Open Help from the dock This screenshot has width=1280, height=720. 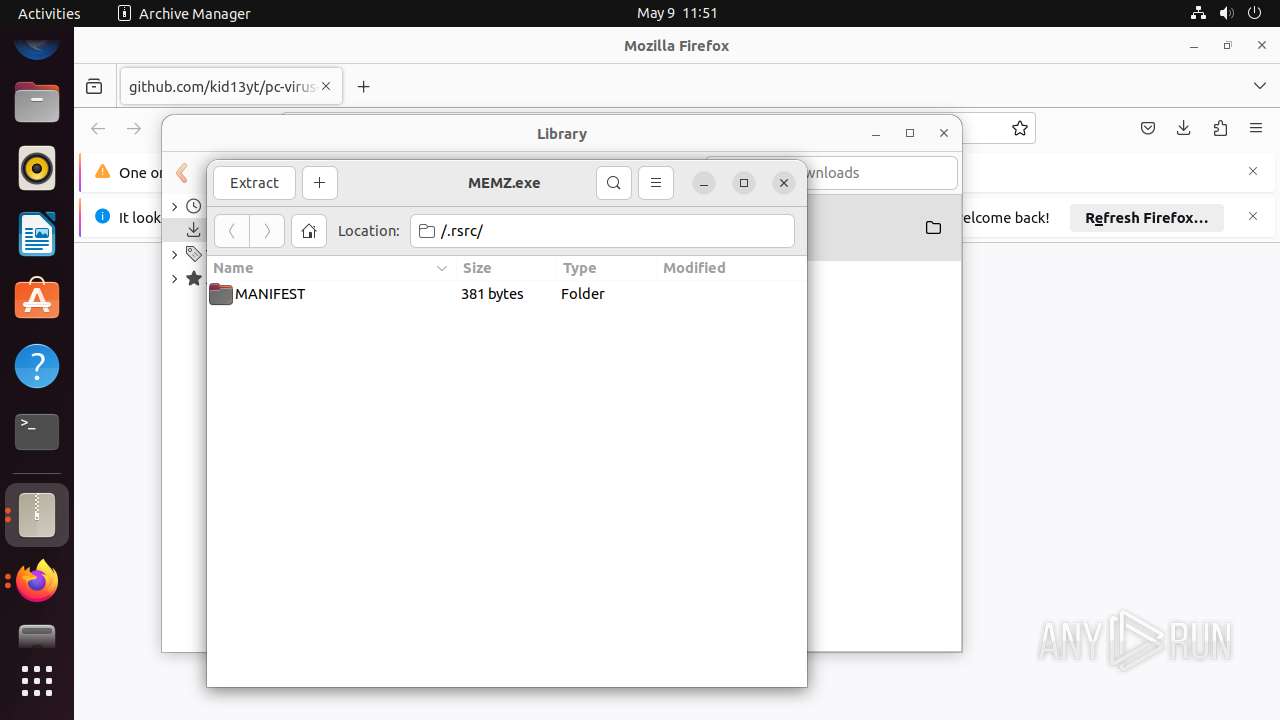[37, 366]
